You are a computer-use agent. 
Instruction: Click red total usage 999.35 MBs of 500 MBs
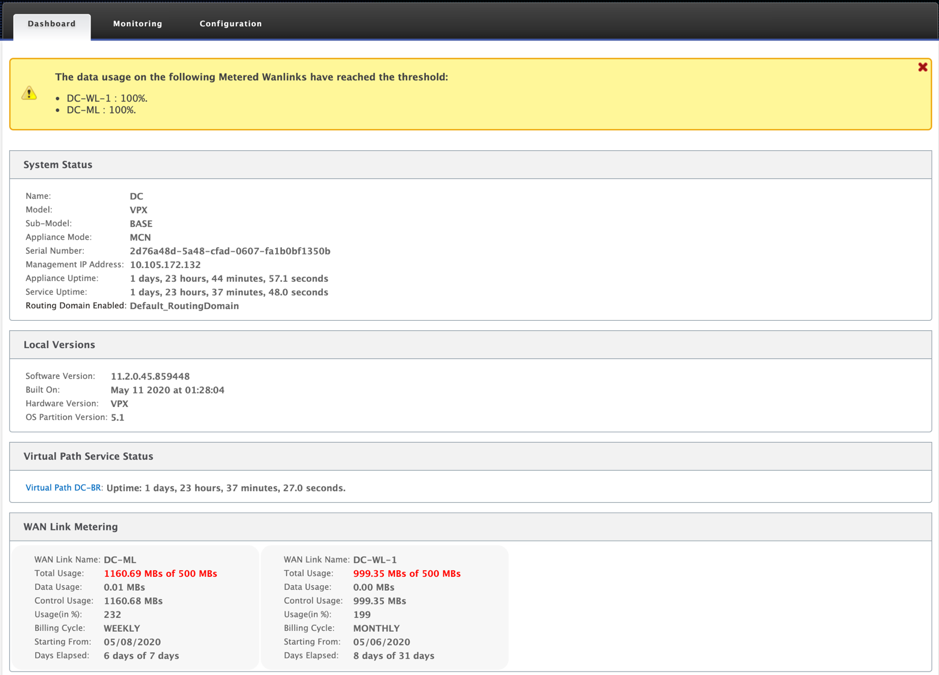(x=407, y=574)
